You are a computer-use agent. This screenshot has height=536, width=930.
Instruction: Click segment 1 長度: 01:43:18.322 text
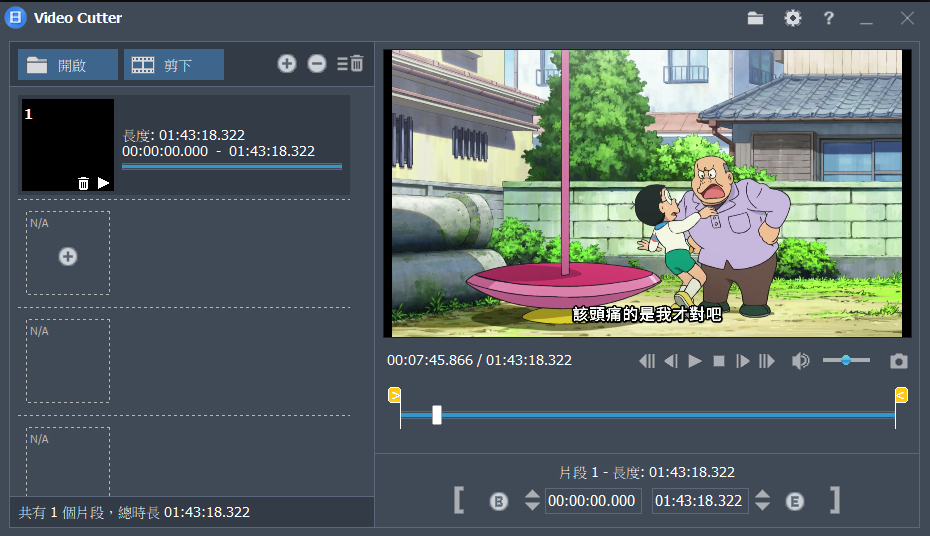click(x=184, y=135)
